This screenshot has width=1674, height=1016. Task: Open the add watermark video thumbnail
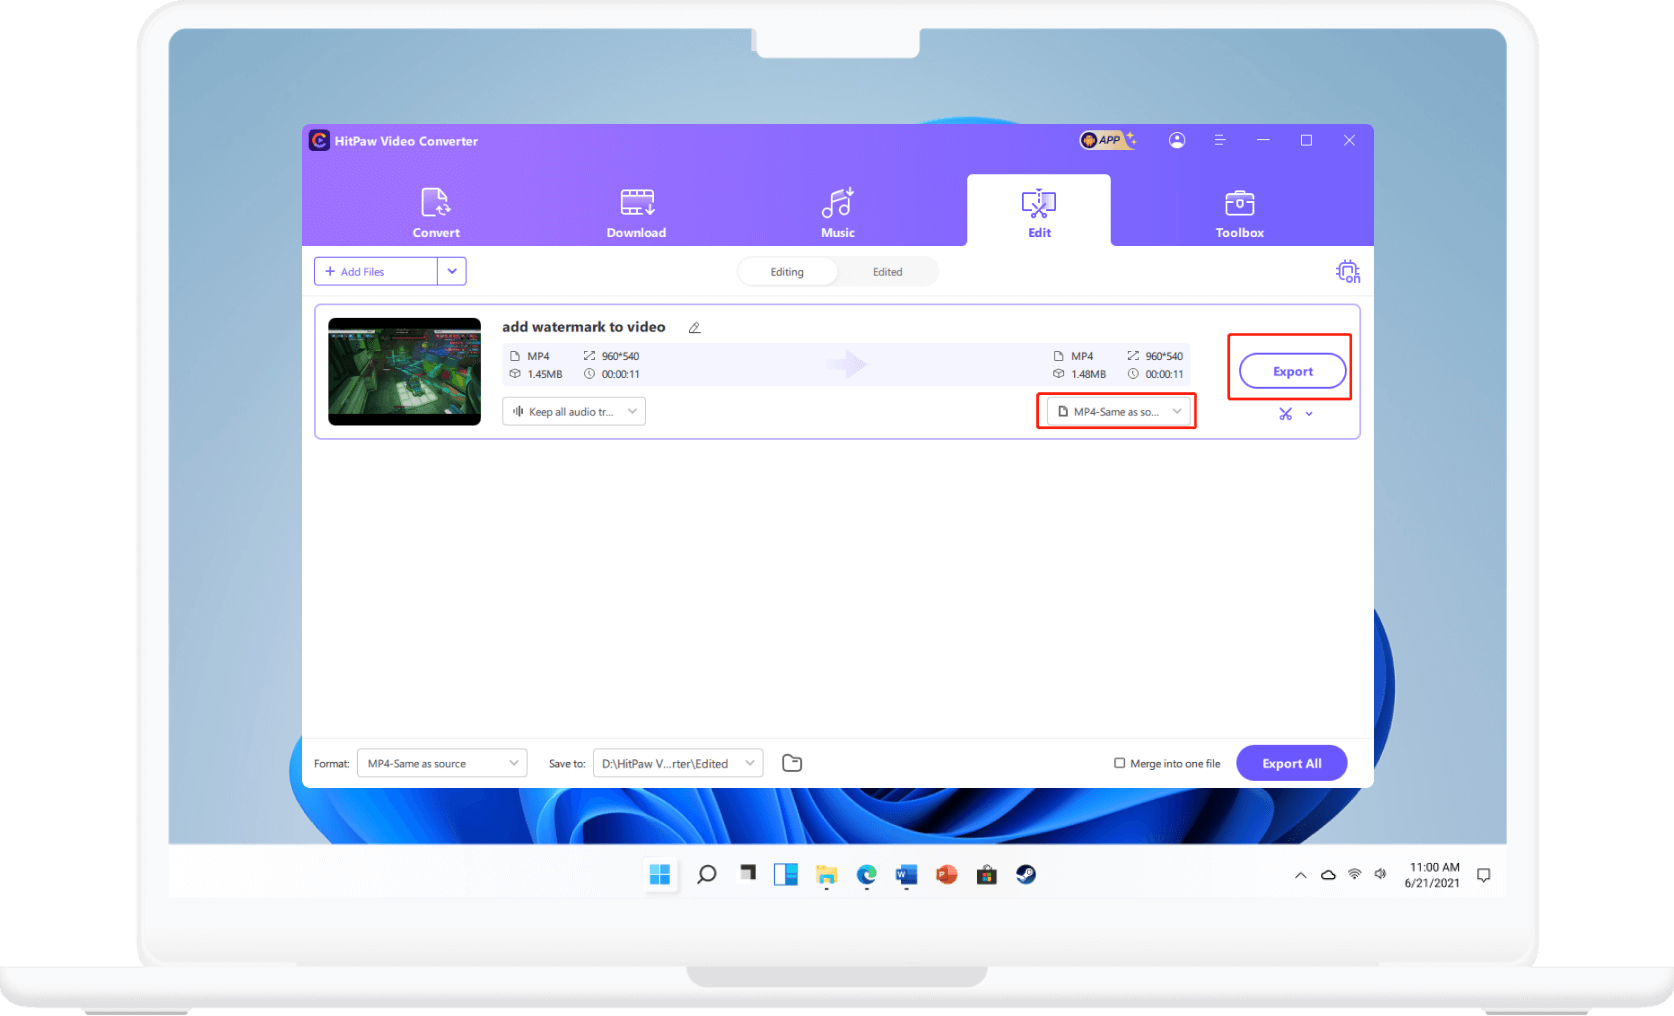[404, 371]
